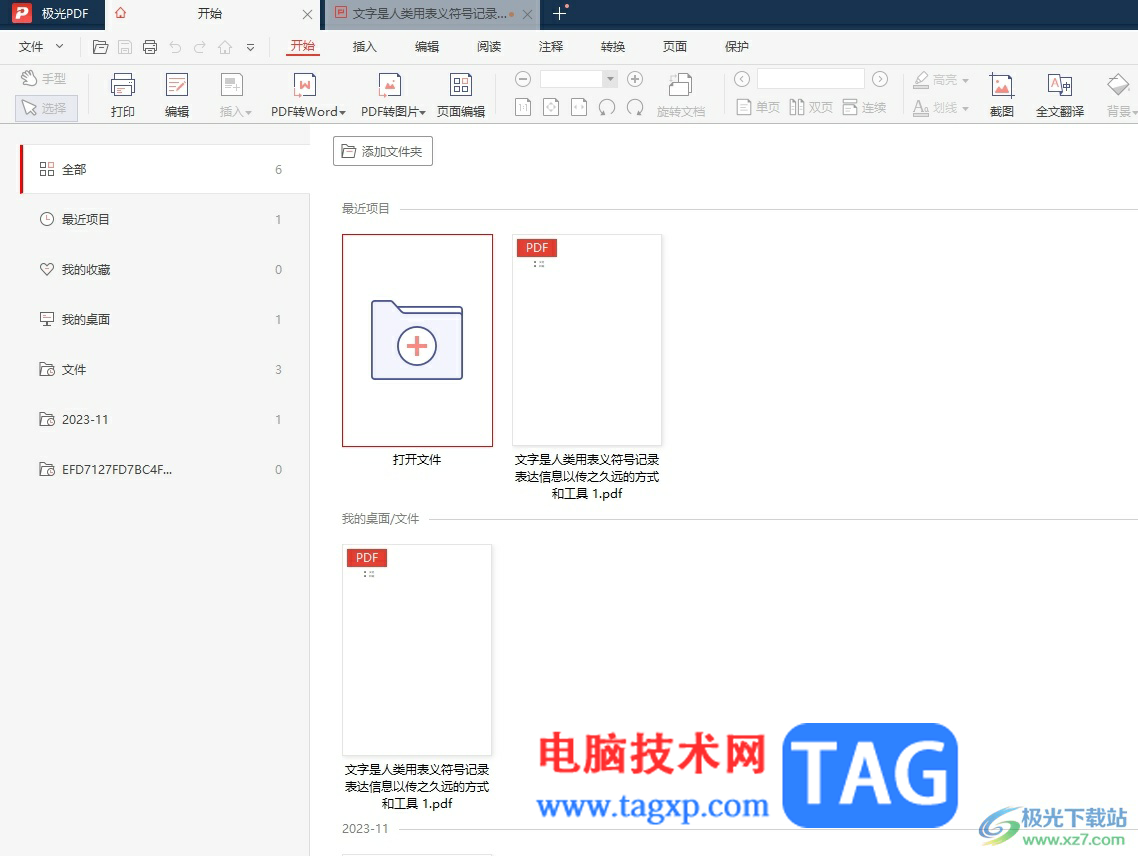Screen dimensions: 1138x856
Task: Click the previous page arrow icon
Action: tap(742, 78)
